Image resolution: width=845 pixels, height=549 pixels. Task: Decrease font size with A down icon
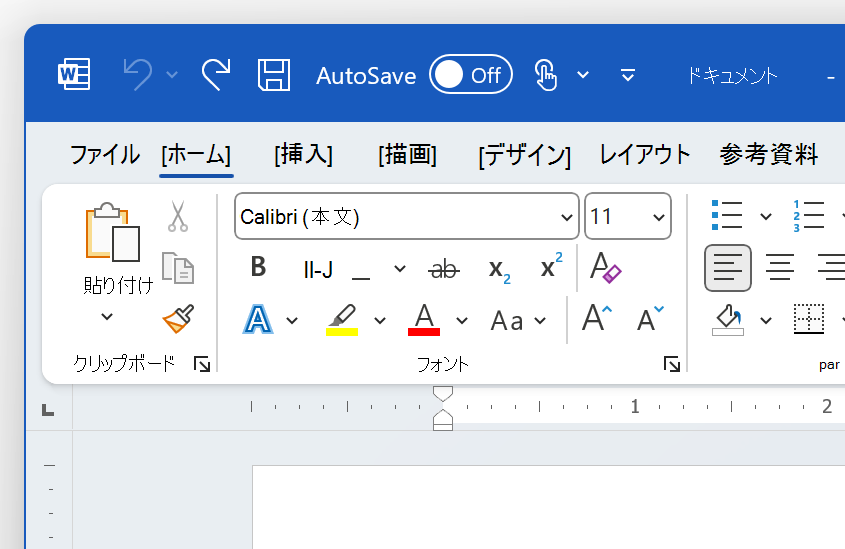pos(650,318)
